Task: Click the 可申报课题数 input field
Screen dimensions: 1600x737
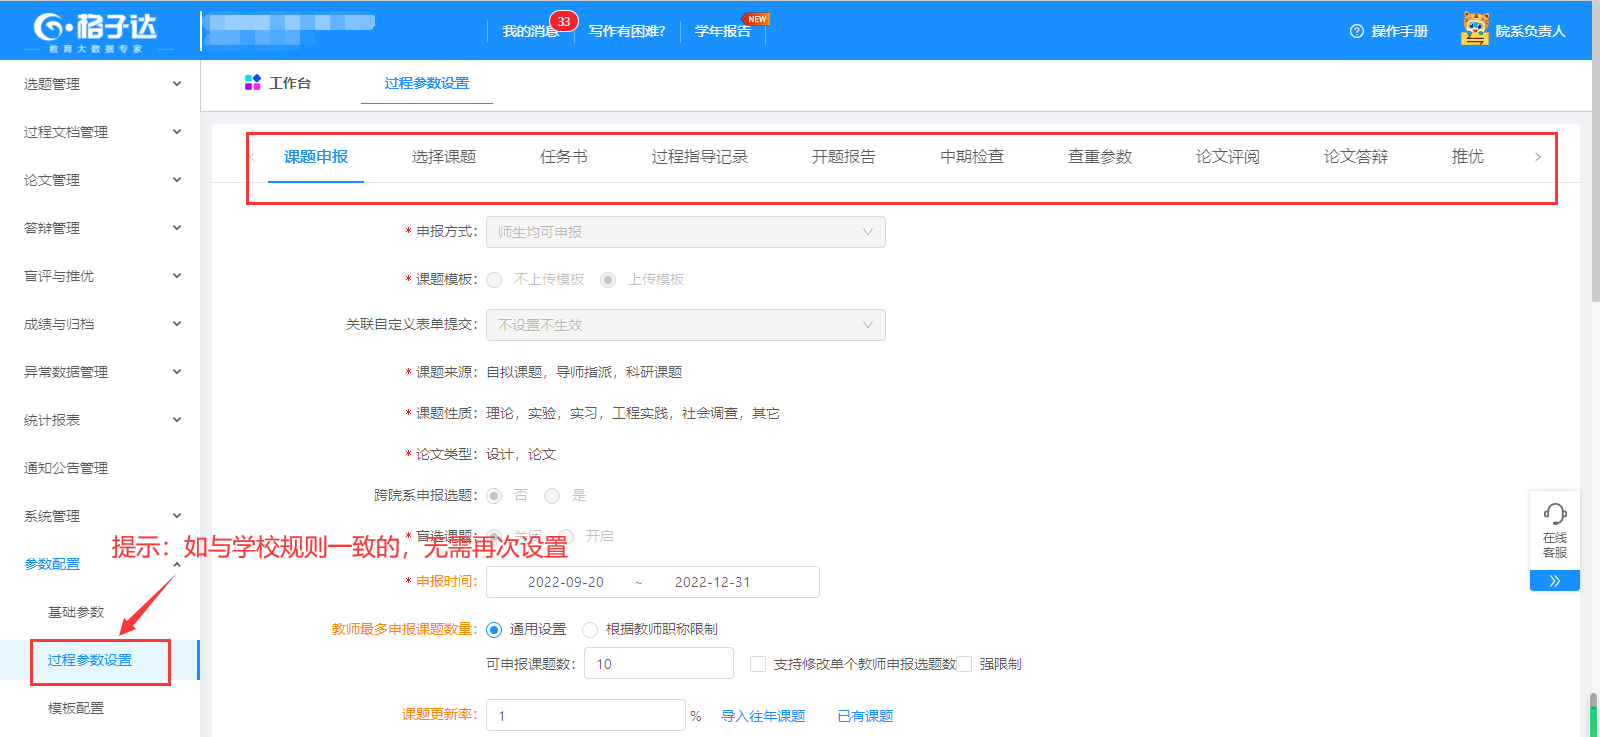Action: click(658, 664)
